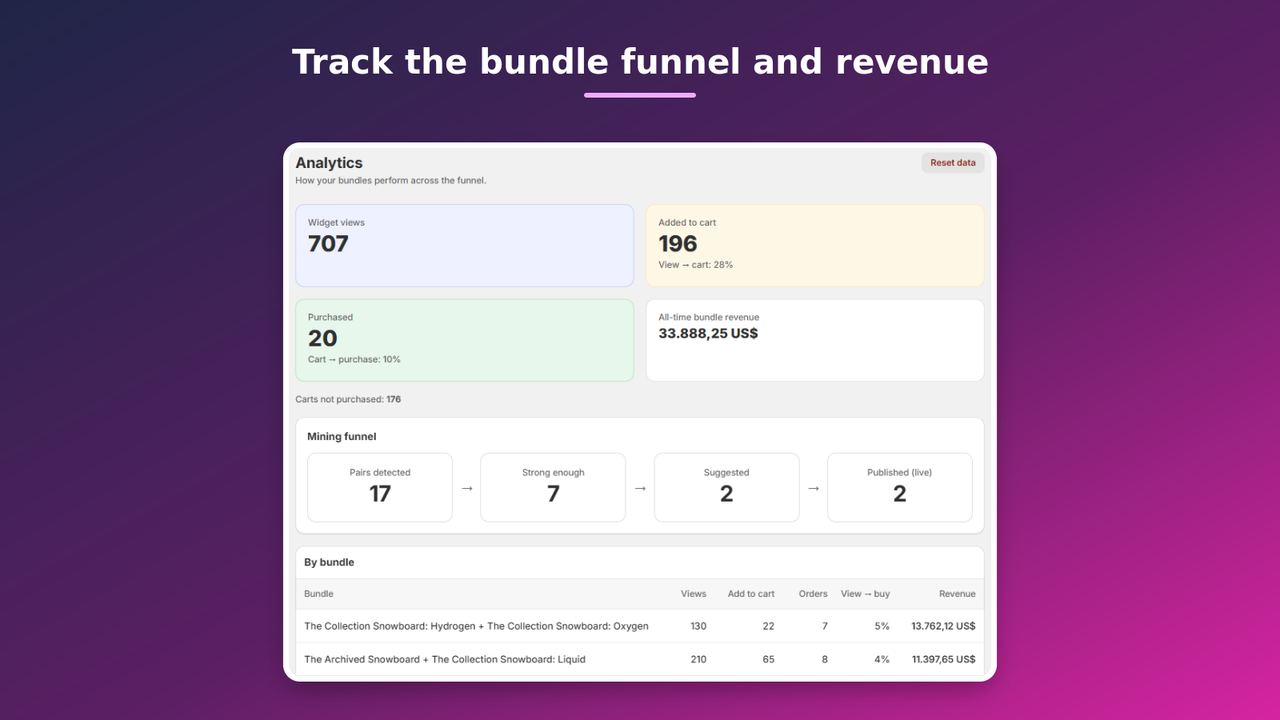Click the Reset data button
Screen dimensions: 1280x720
[x=952, y=163]
